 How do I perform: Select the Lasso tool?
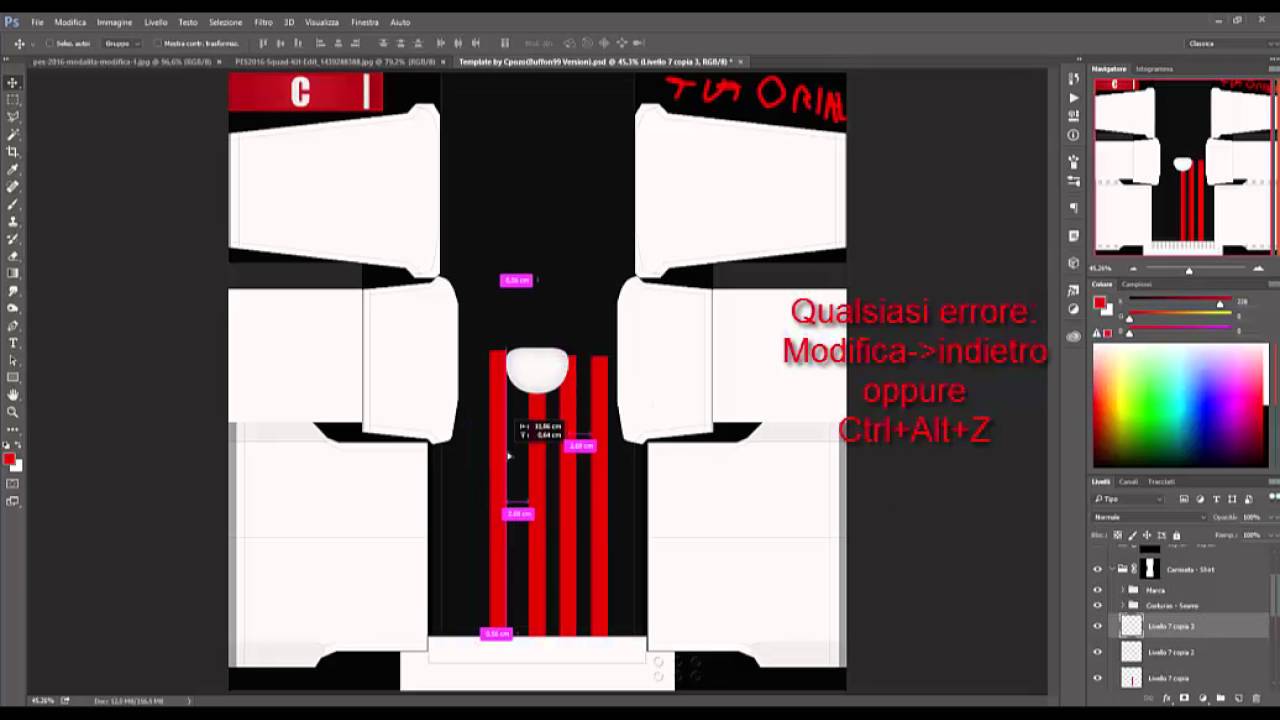(x=13, y=117)
